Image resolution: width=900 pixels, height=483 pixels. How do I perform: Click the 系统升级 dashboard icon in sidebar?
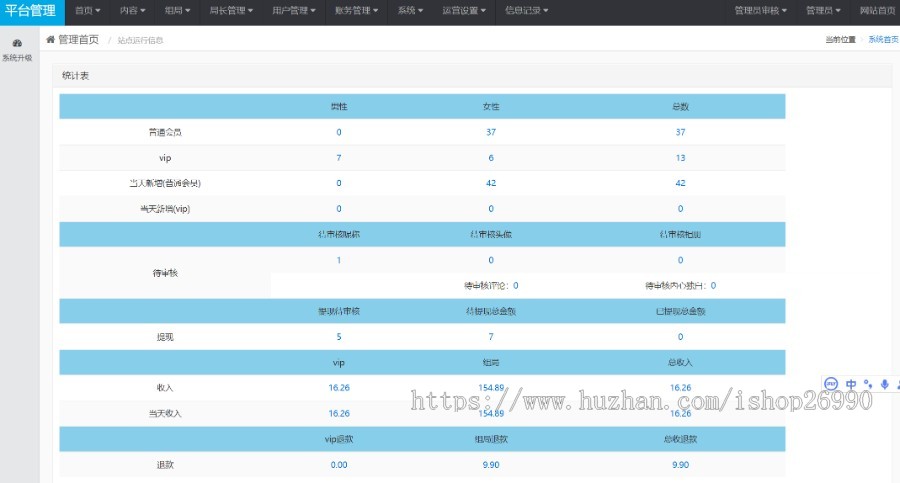pyautogui.click(x=17, y=43)
